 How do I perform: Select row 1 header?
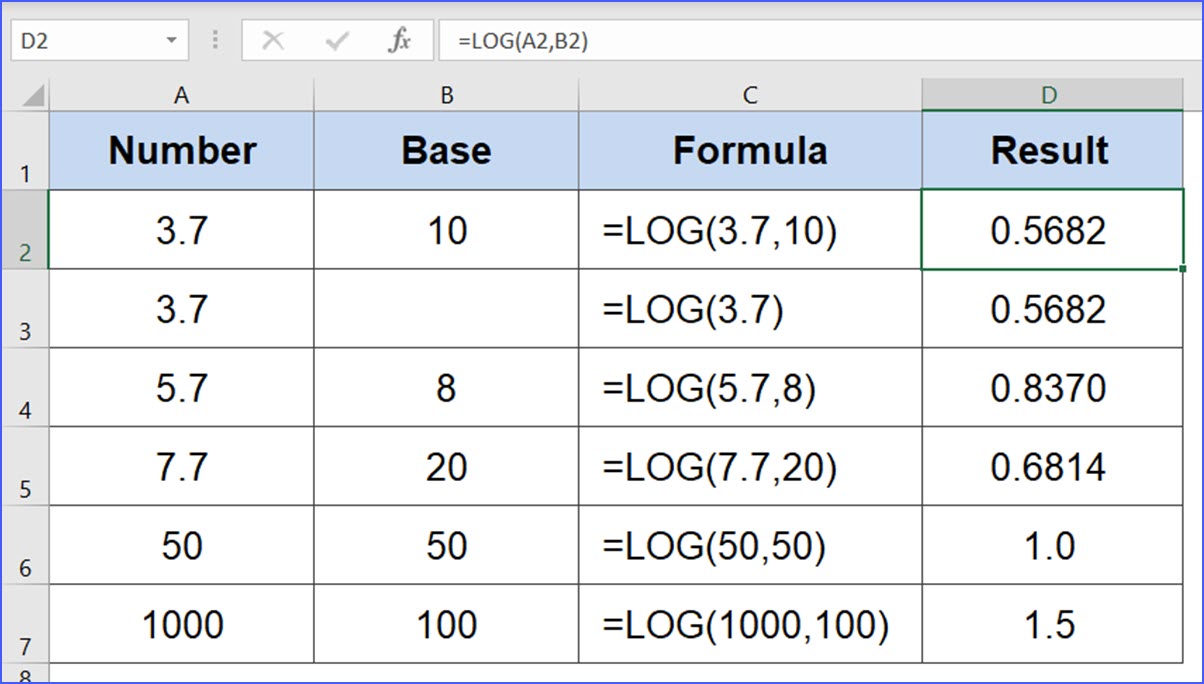point(25,152)
